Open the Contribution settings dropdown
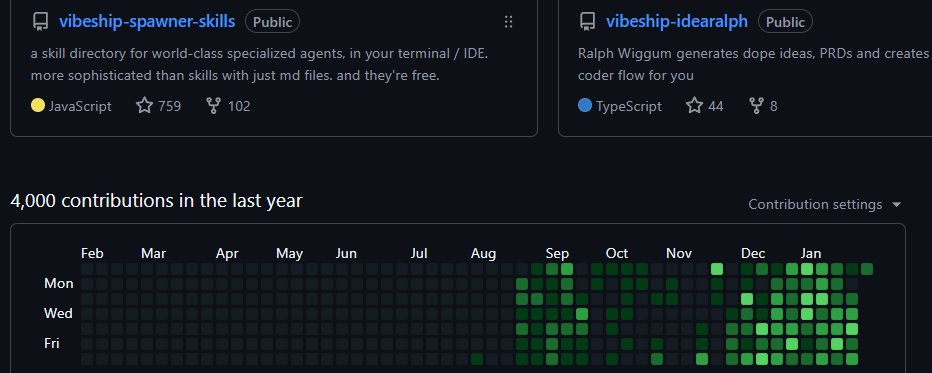This screenshot has height=373, width=932. pos(825,204)
